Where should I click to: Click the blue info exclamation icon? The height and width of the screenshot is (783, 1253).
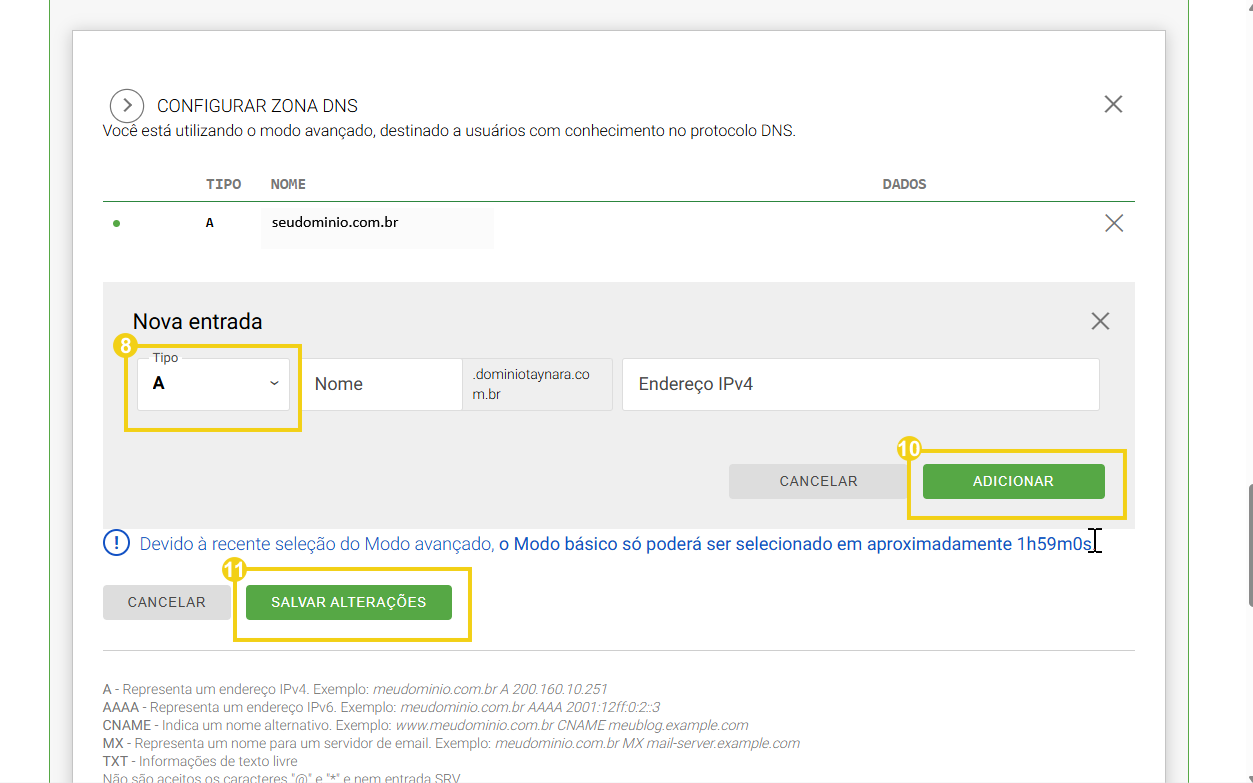click(117, 543)
